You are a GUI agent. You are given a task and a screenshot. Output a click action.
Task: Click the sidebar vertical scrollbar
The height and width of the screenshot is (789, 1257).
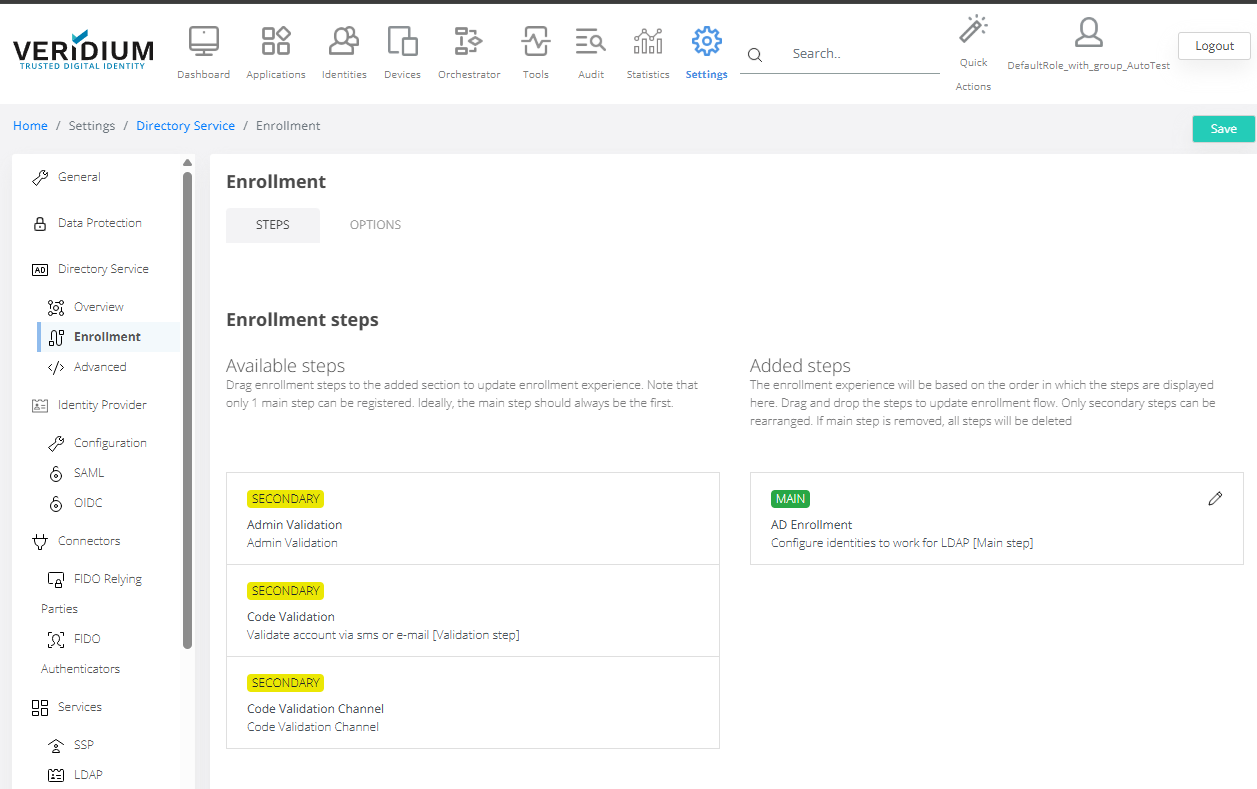pos(187,410)
